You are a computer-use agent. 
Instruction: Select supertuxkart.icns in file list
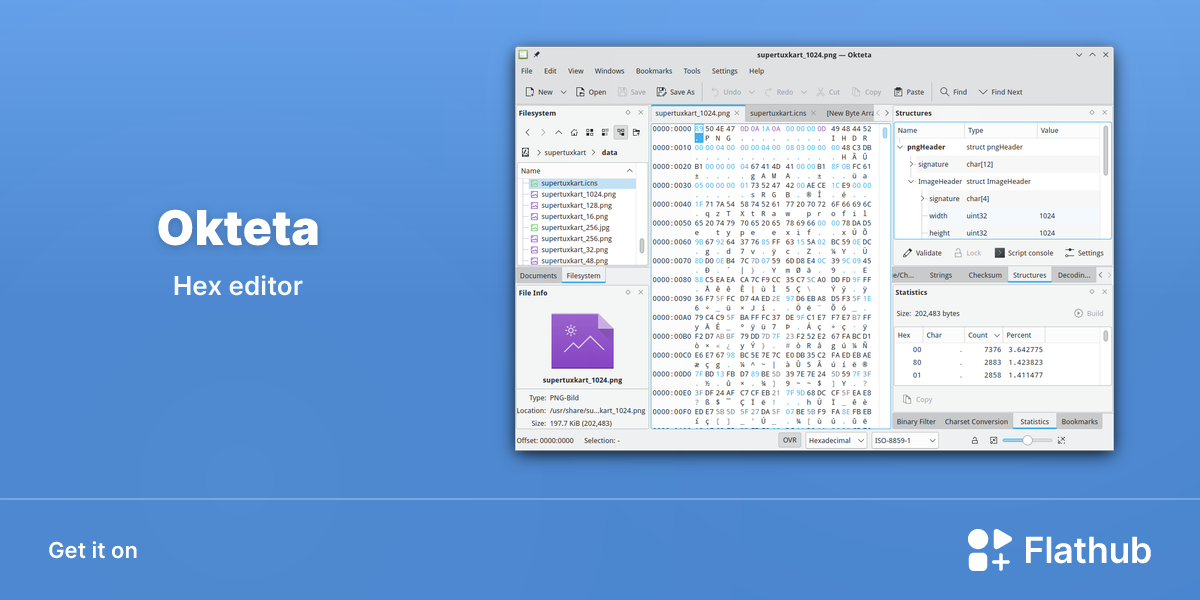tap(582, 183)
